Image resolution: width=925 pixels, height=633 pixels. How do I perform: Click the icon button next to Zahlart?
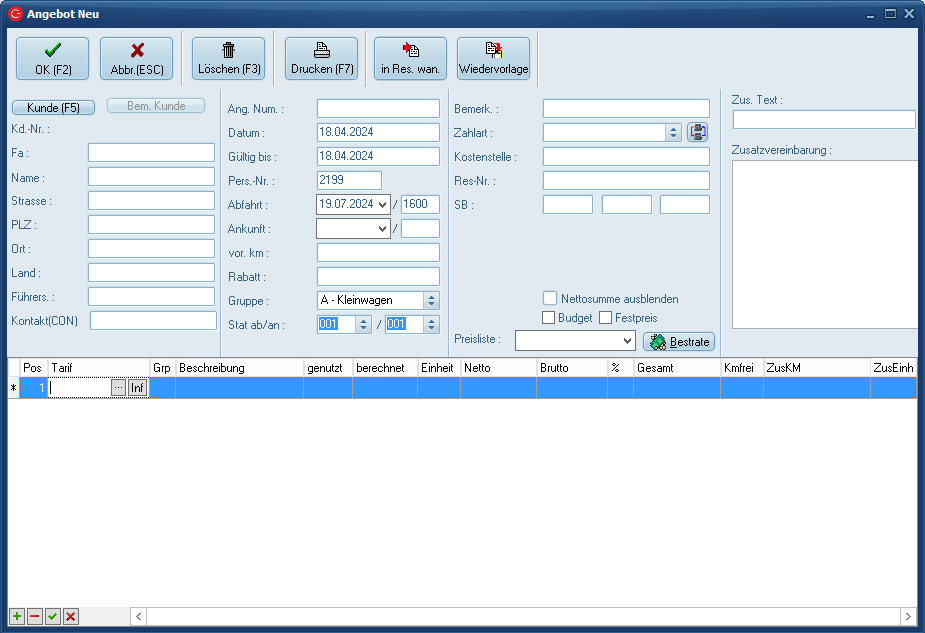pyautogui.click(x=697, y=132)
